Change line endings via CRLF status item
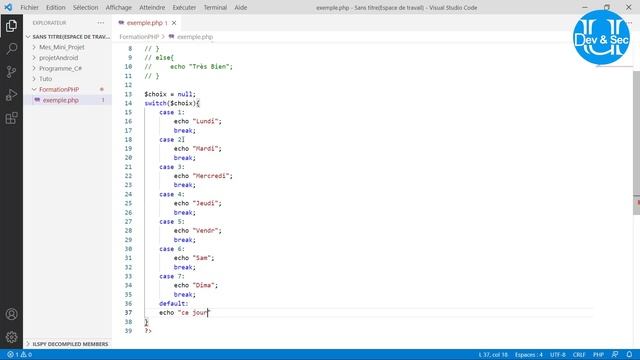 click(579, 355)
